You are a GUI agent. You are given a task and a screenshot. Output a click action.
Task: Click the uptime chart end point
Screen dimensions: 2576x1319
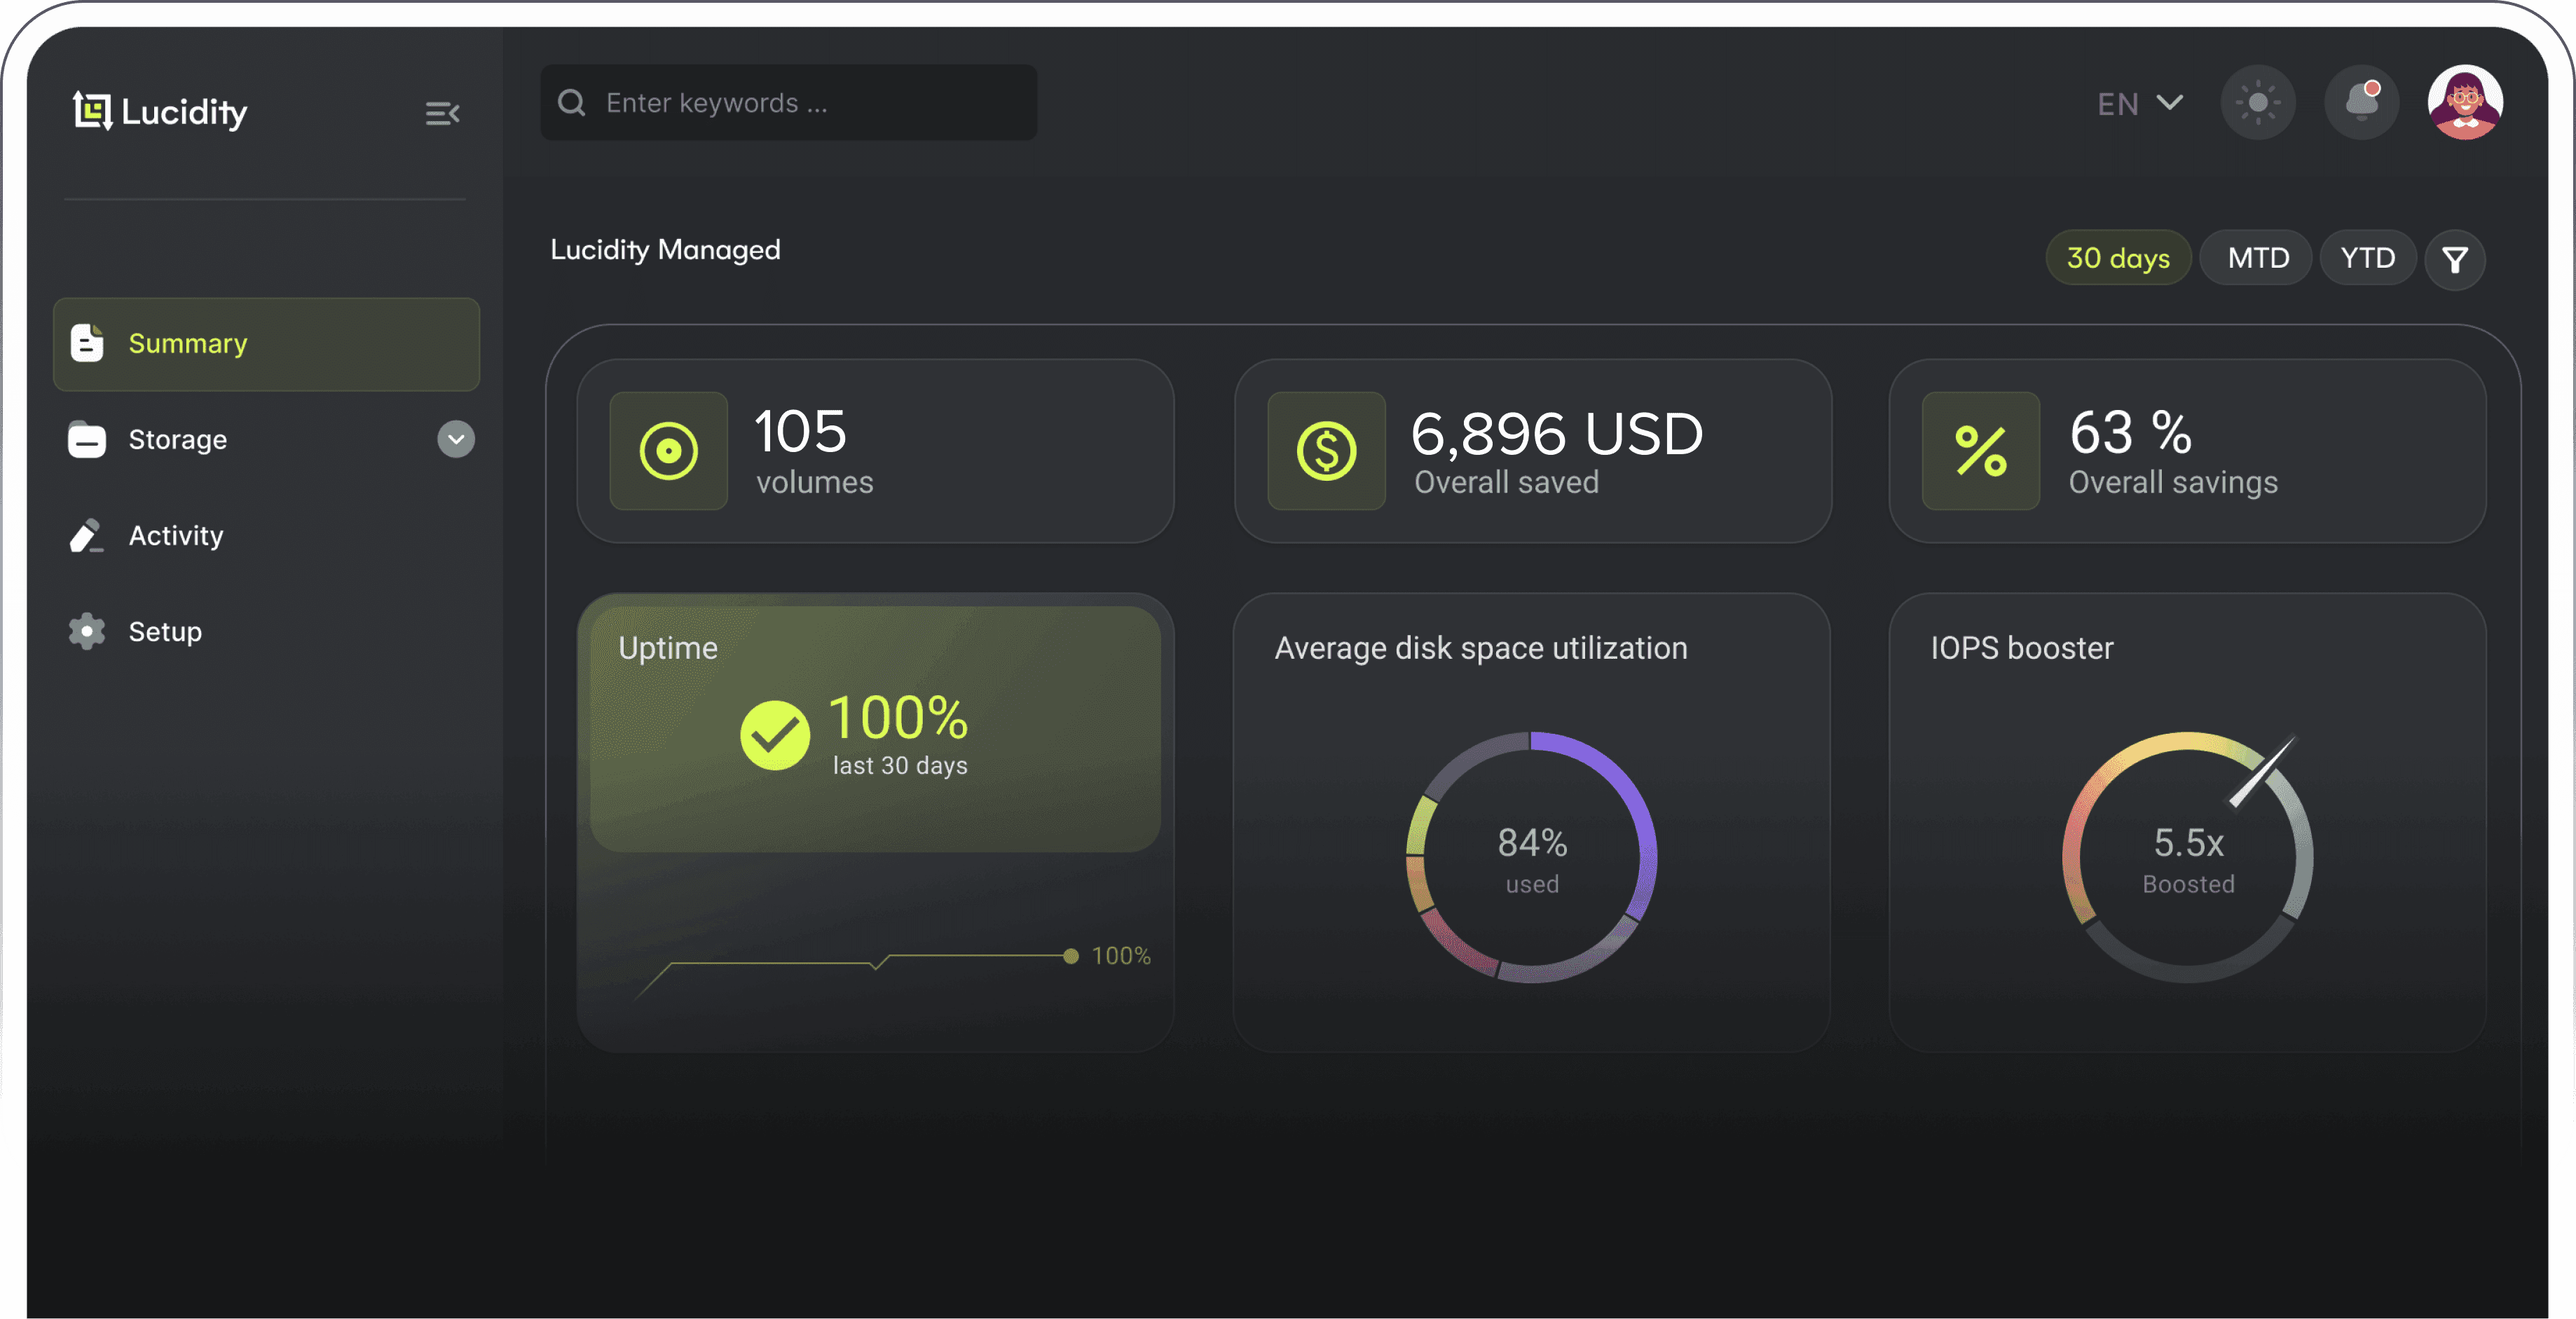(x=1071, y=956)
